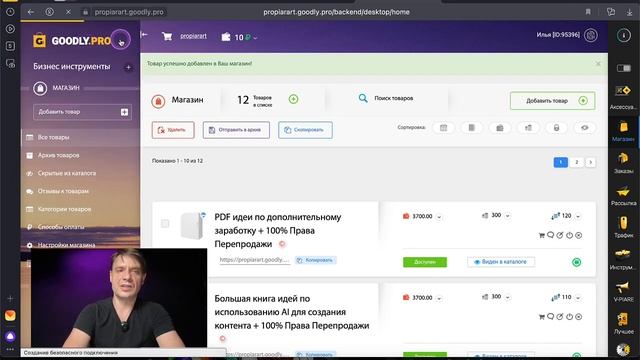Toggle the power icon on Большая книга product

(569, 317)
